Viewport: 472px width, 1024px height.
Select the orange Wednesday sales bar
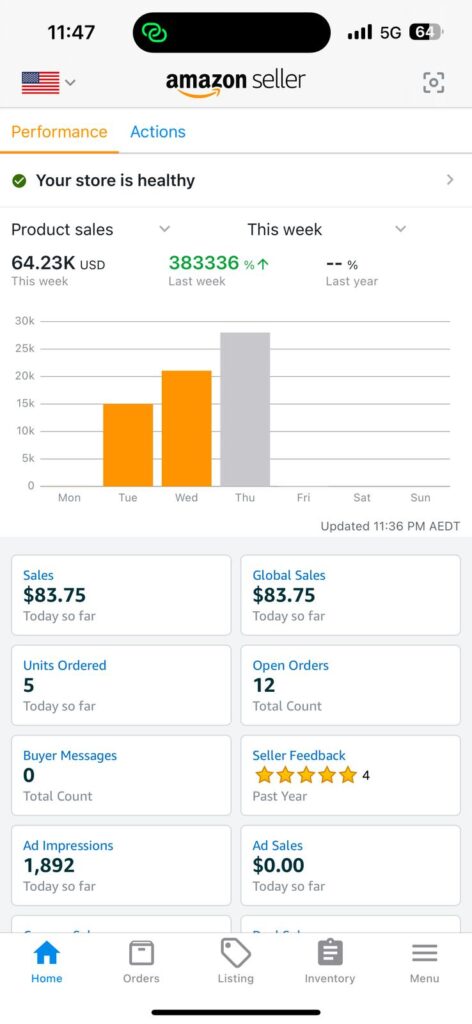(x=187, y=428)
